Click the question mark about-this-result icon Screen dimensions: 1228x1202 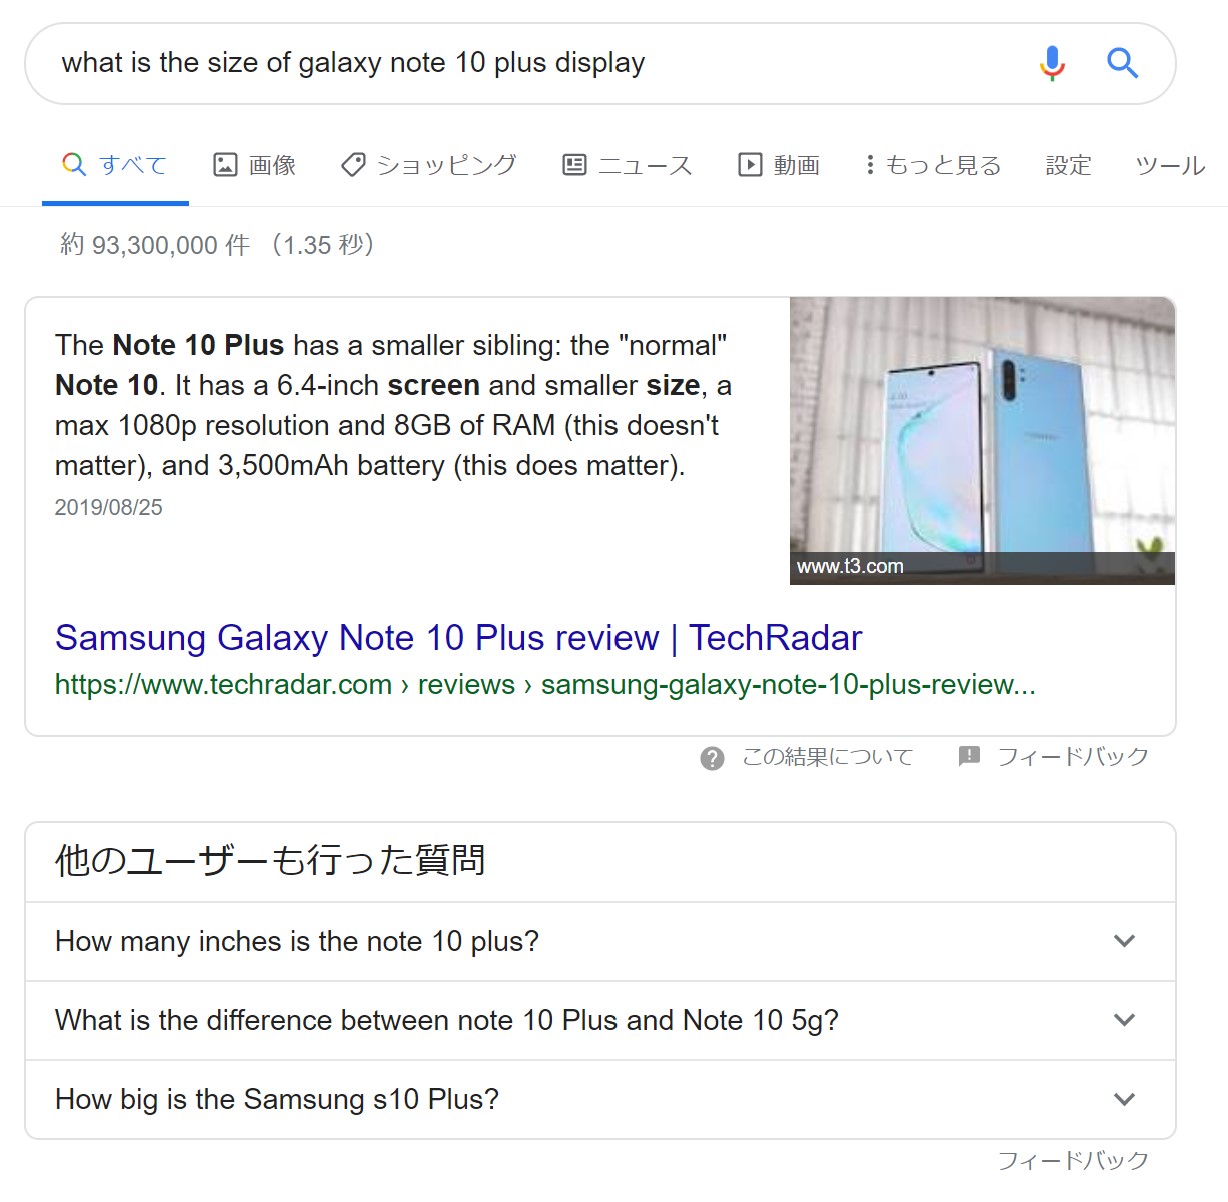(x=712, y=758)
